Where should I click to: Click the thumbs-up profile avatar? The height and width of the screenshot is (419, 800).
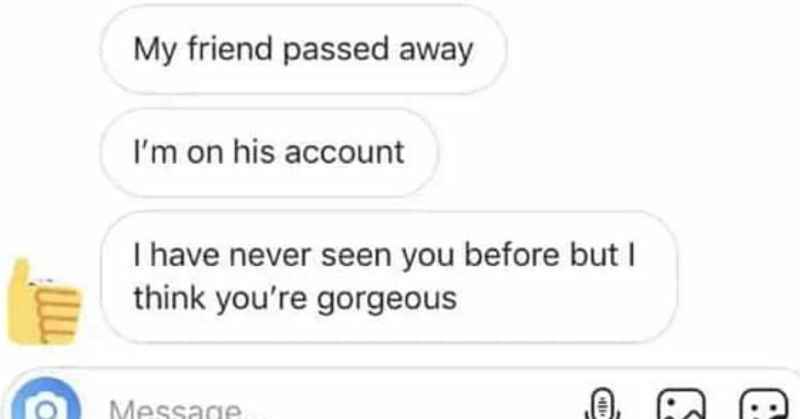click(x=44, y=302)
